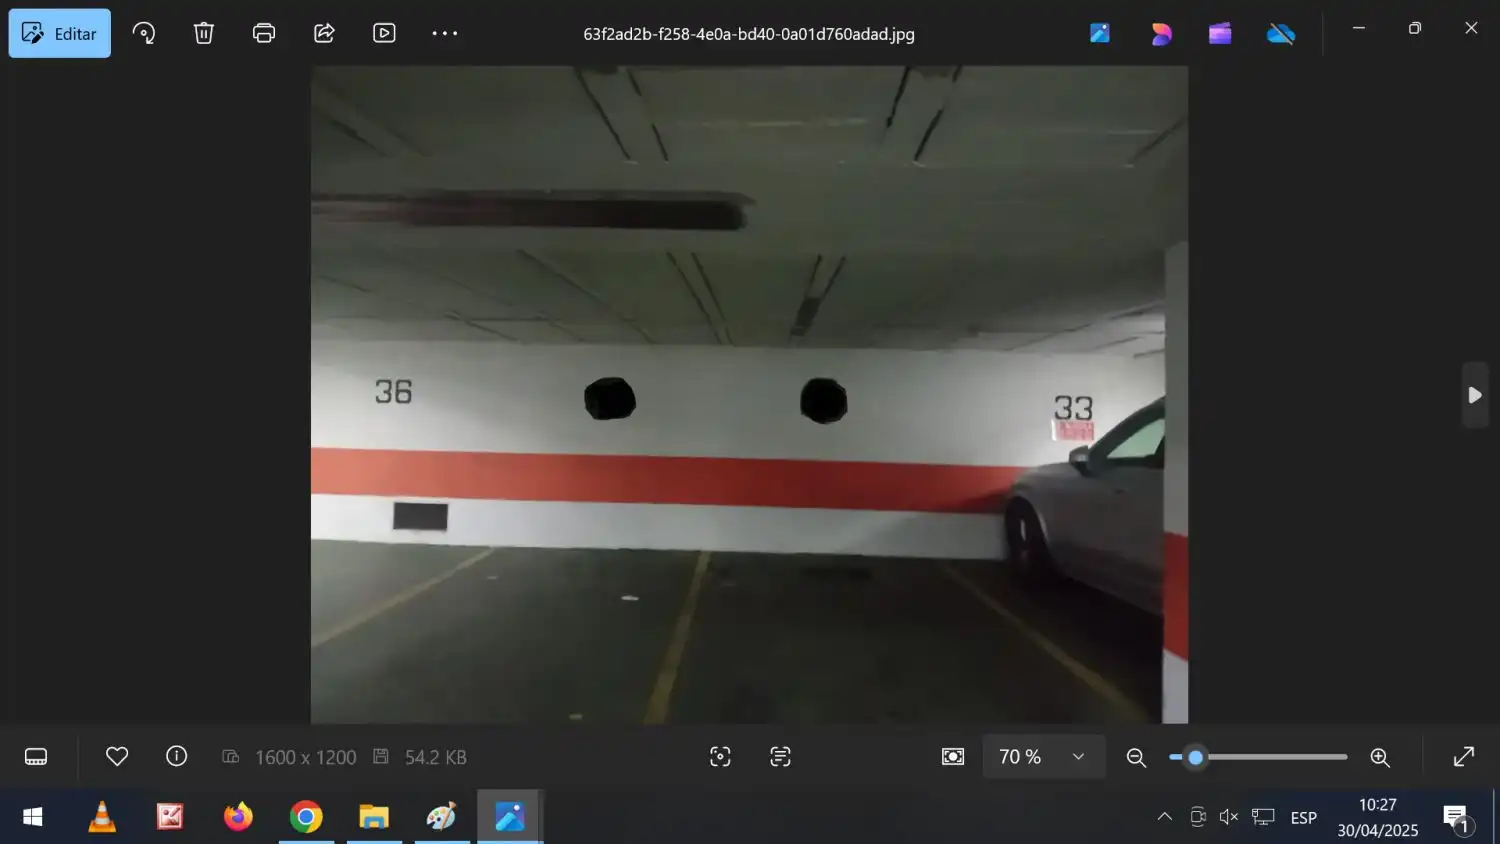1500x844 pixels.
Task: Open the Editar image editor
Action: point(60,33)
